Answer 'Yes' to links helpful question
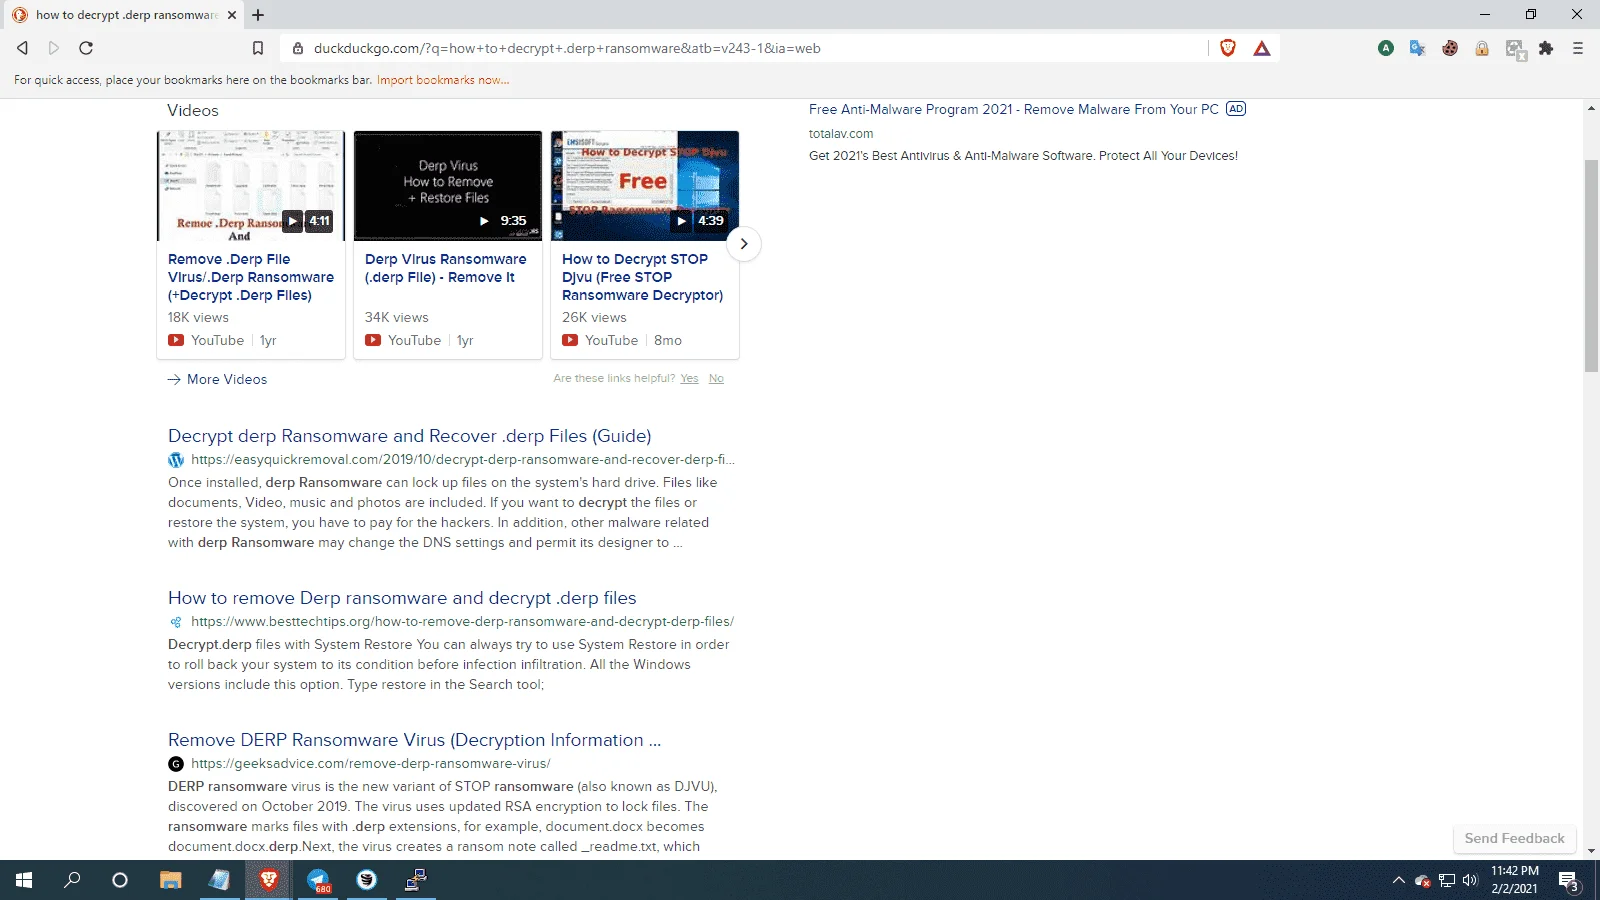 689,378
